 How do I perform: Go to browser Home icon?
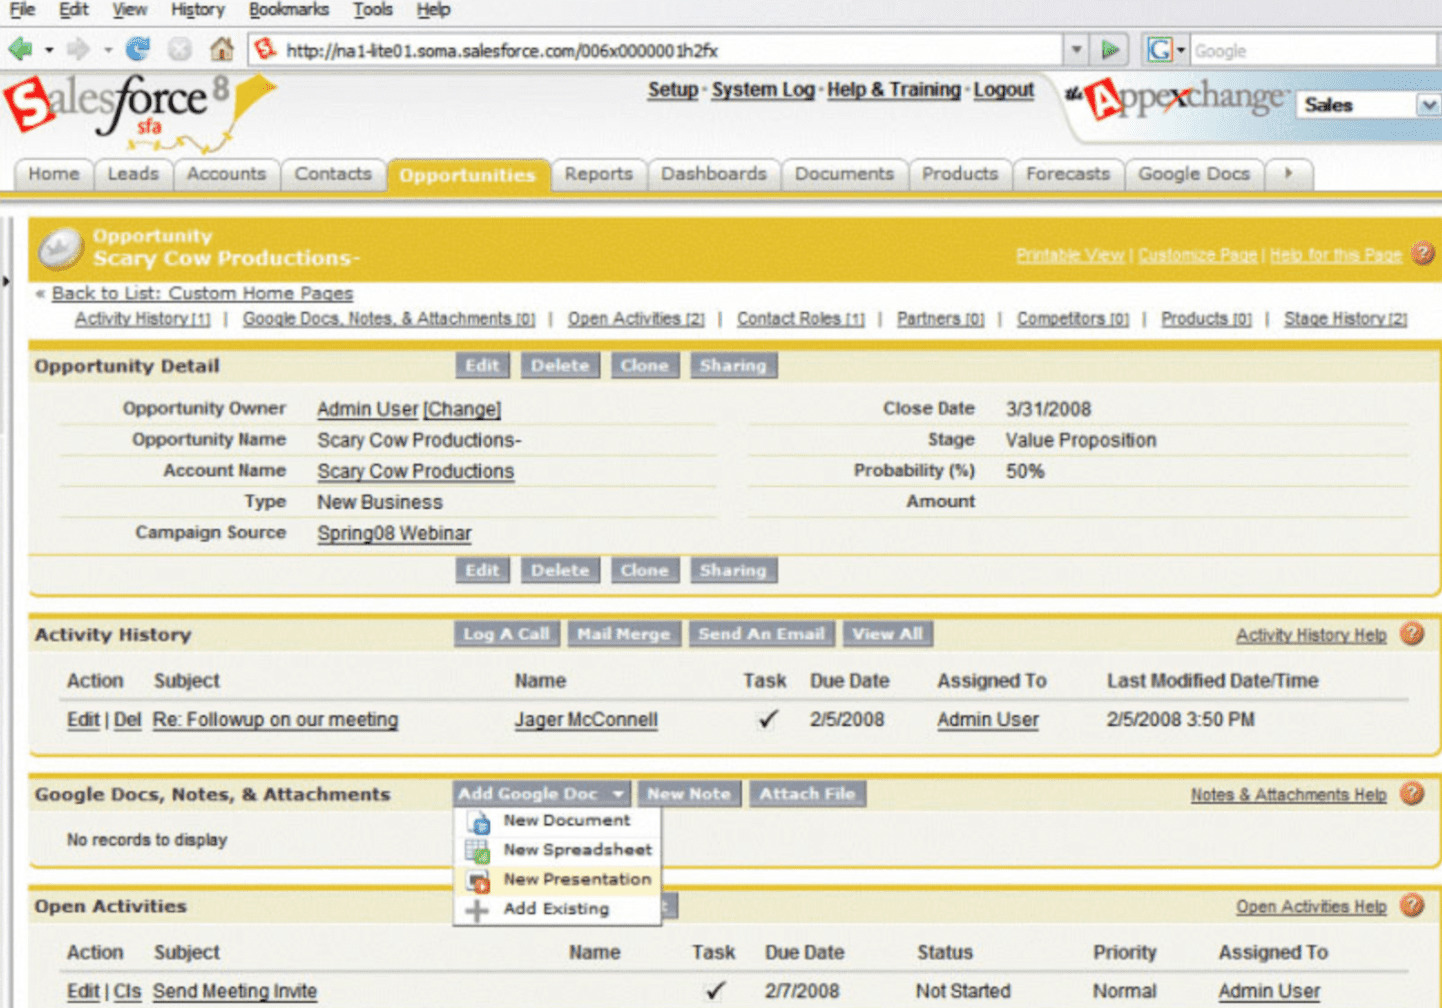221,48
